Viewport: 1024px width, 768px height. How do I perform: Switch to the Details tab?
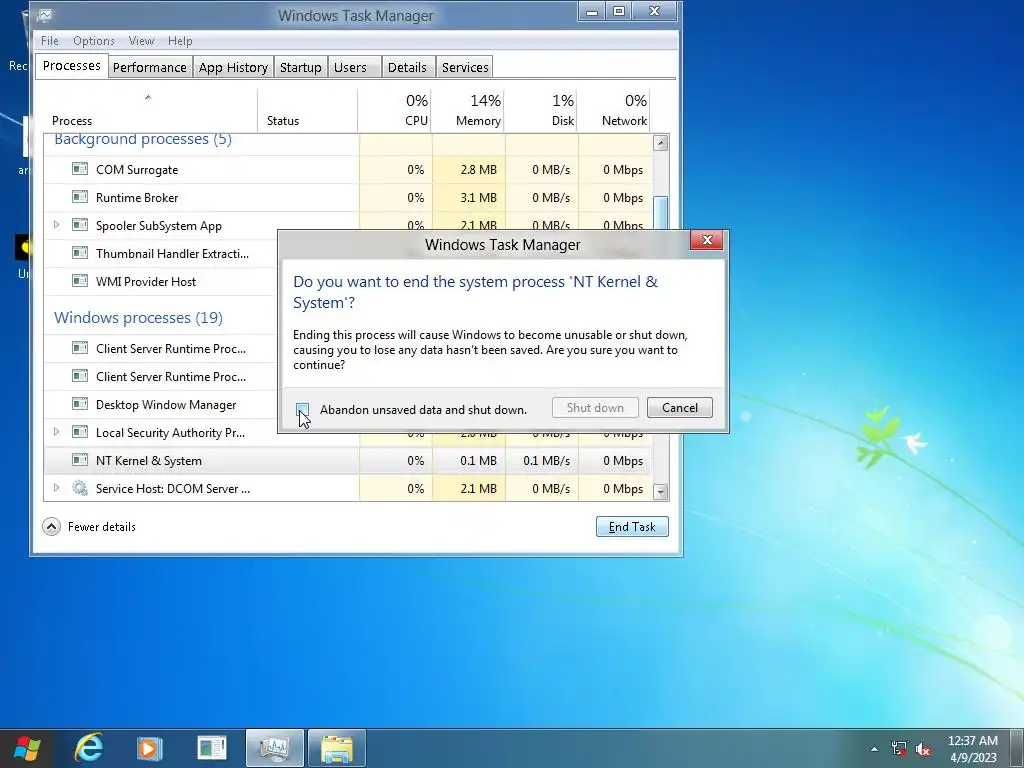click(x=407, y=67)
